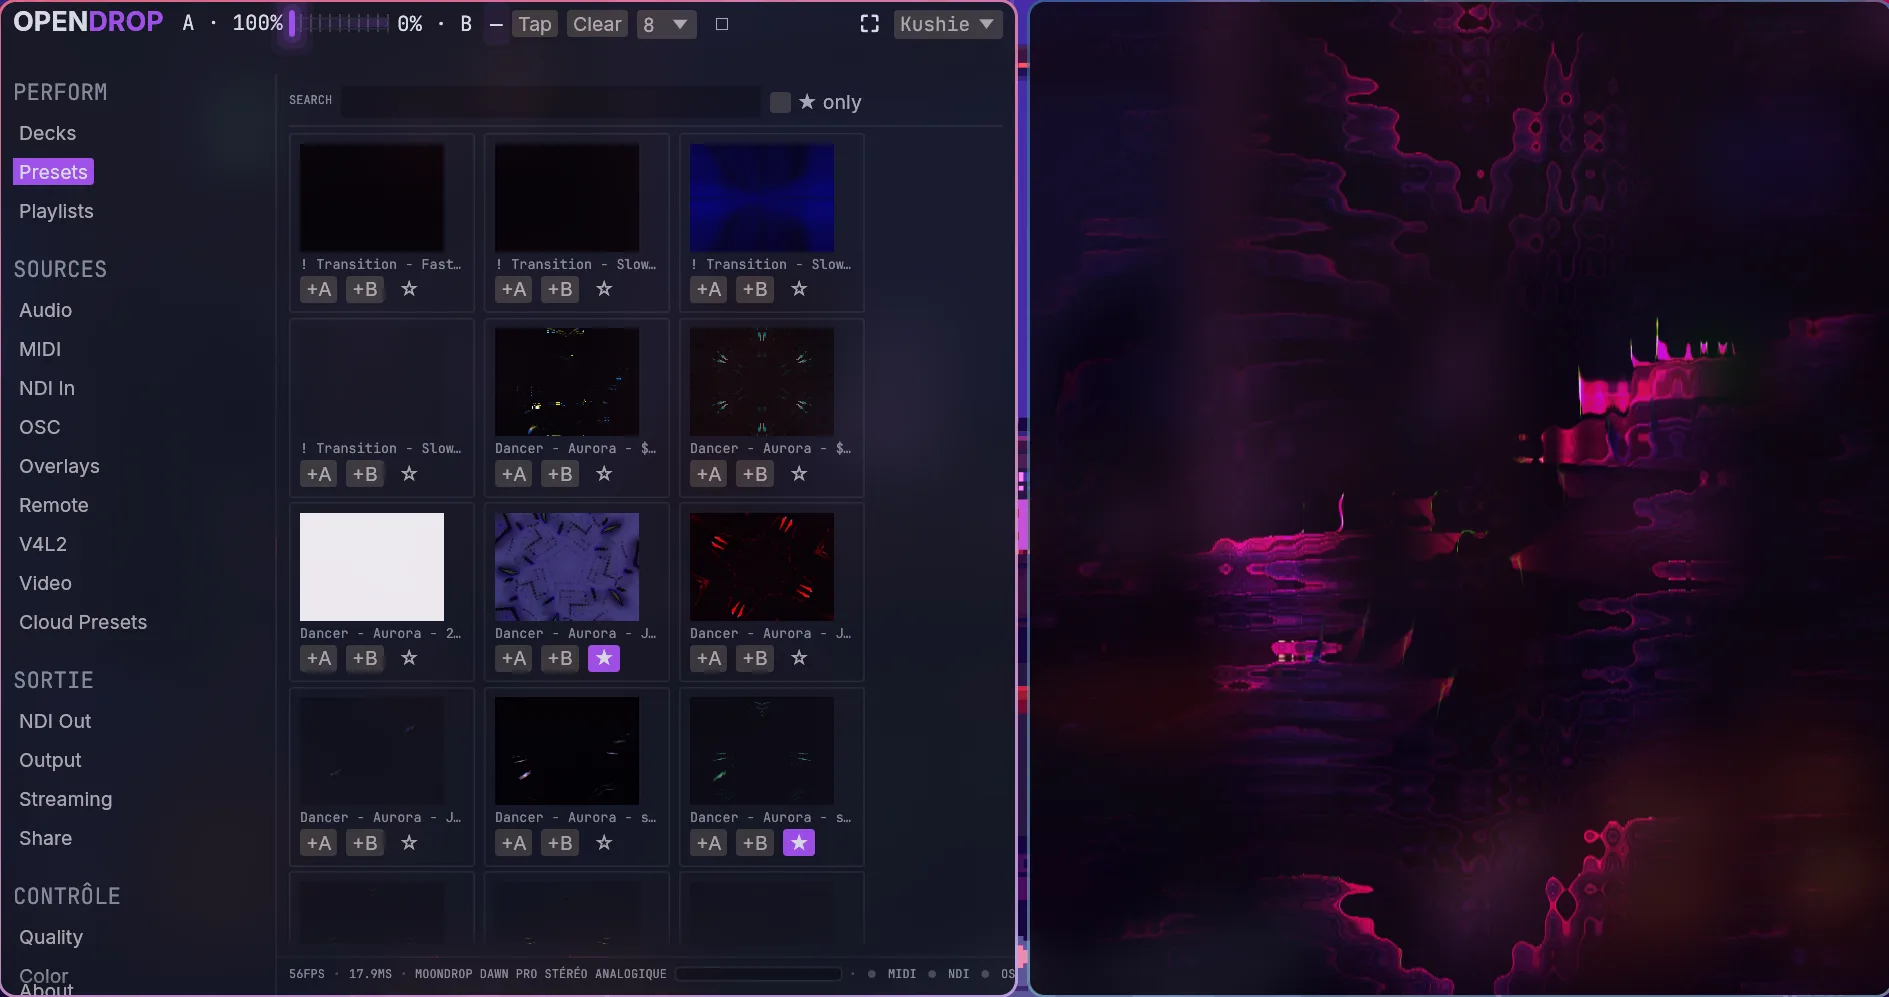Screen dimensions: 1889x997
Task: Click the Clear button in the top bar
Action: tap(597, 24)
